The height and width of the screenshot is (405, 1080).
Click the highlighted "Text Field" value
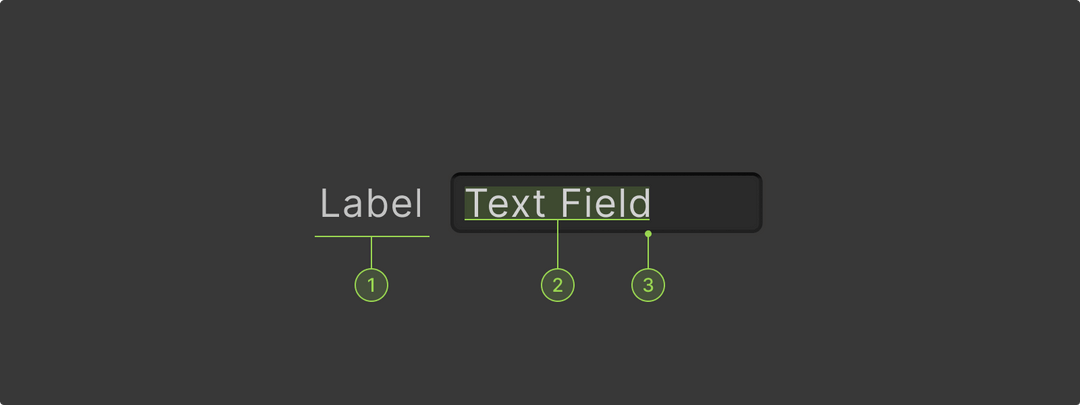point(557,203)
